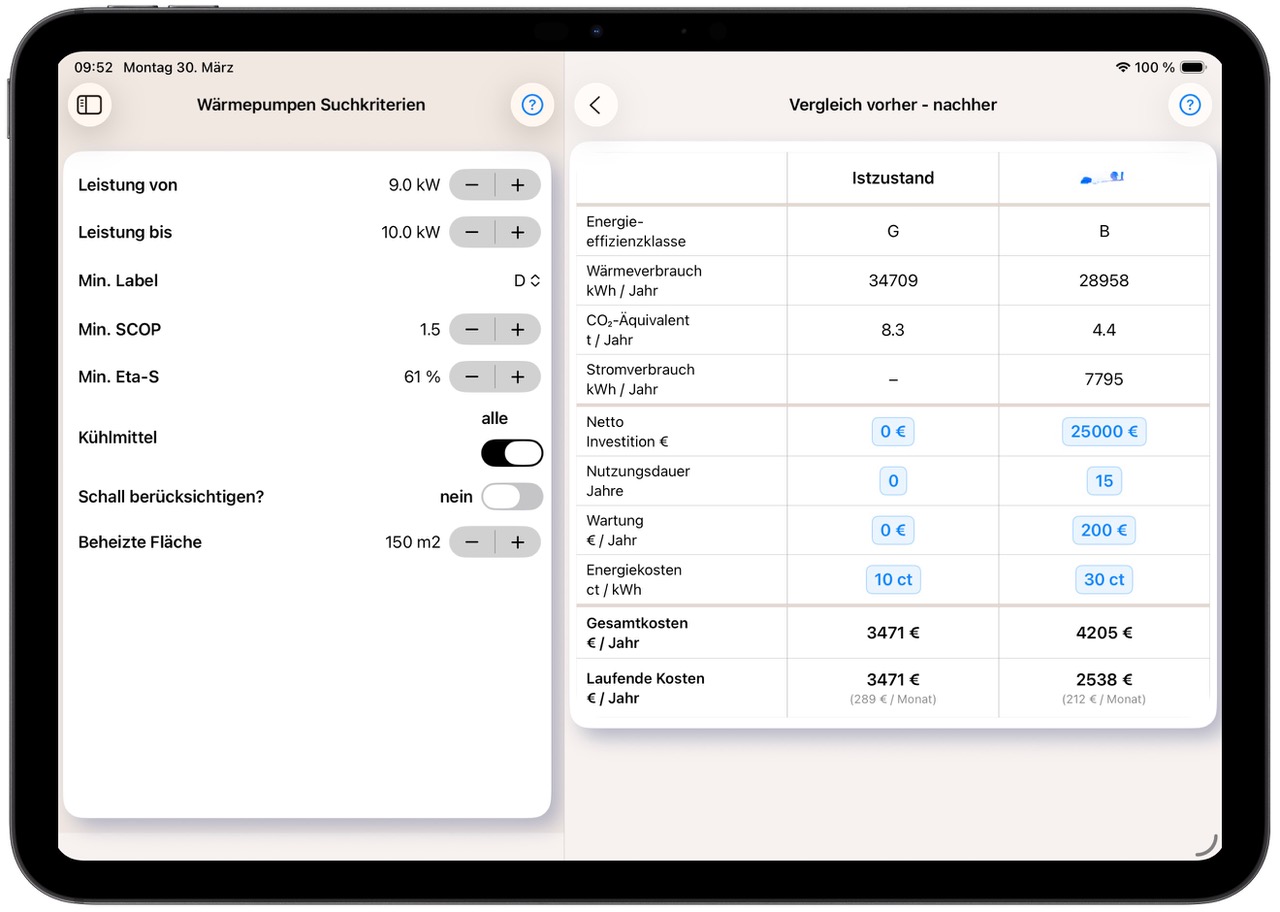Disable the Kühlmittel 'alle' toggle
1280x912 pixels.
[511, 452]
